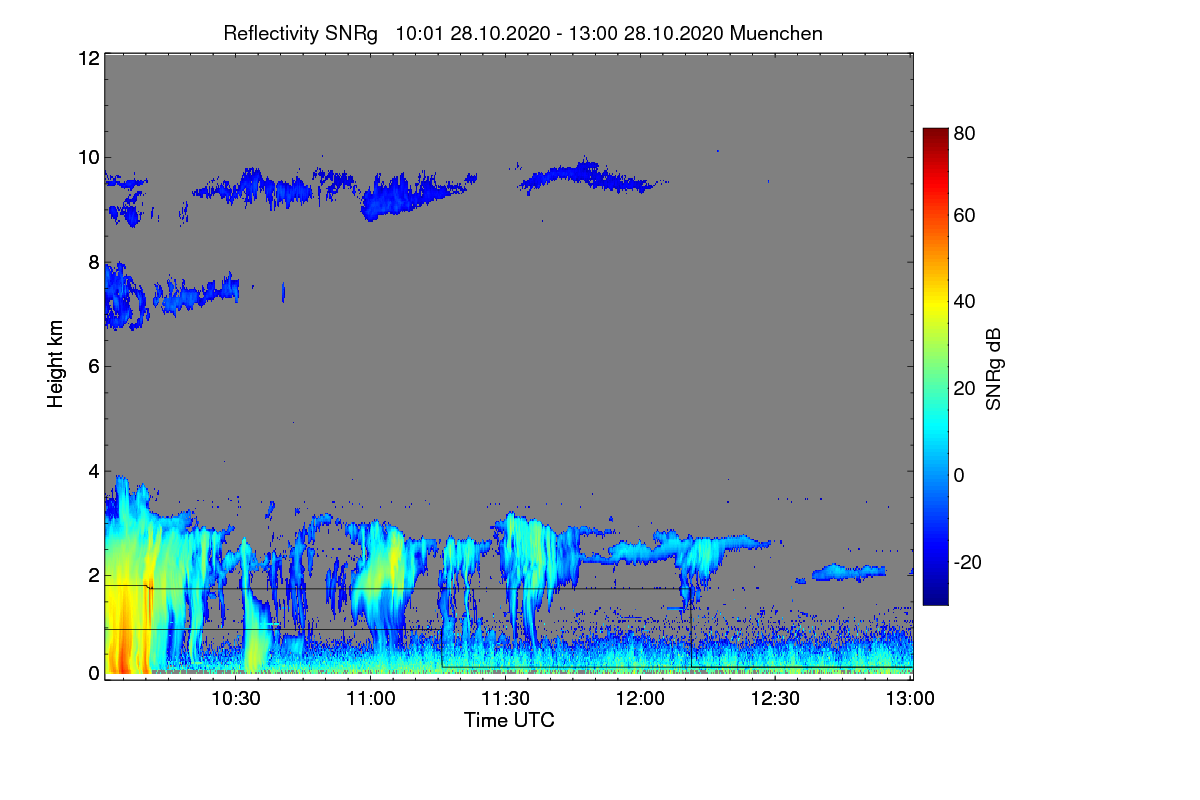Click the main reflectivity plot area
Viewport: 1200px width, 800px height.
(x=509, y=367)
